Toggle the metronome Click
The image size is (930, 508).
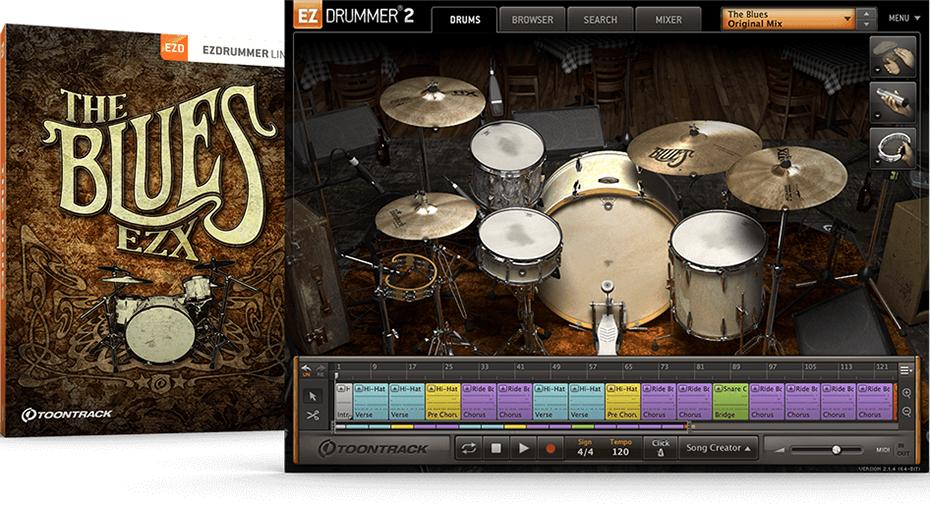[x=660, y=448]
